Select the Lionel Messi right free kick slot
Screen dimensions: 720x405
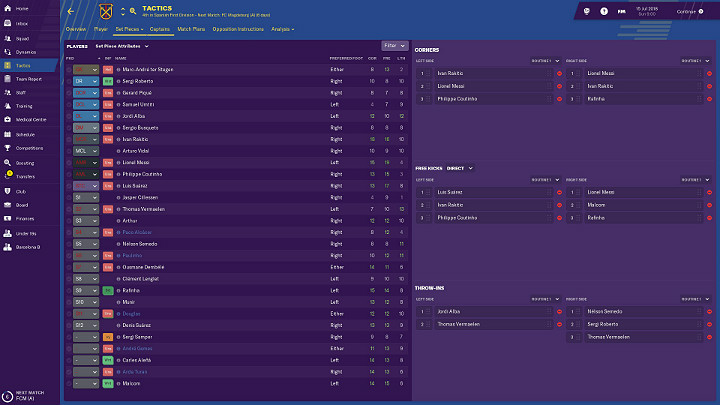pos(643,192)
